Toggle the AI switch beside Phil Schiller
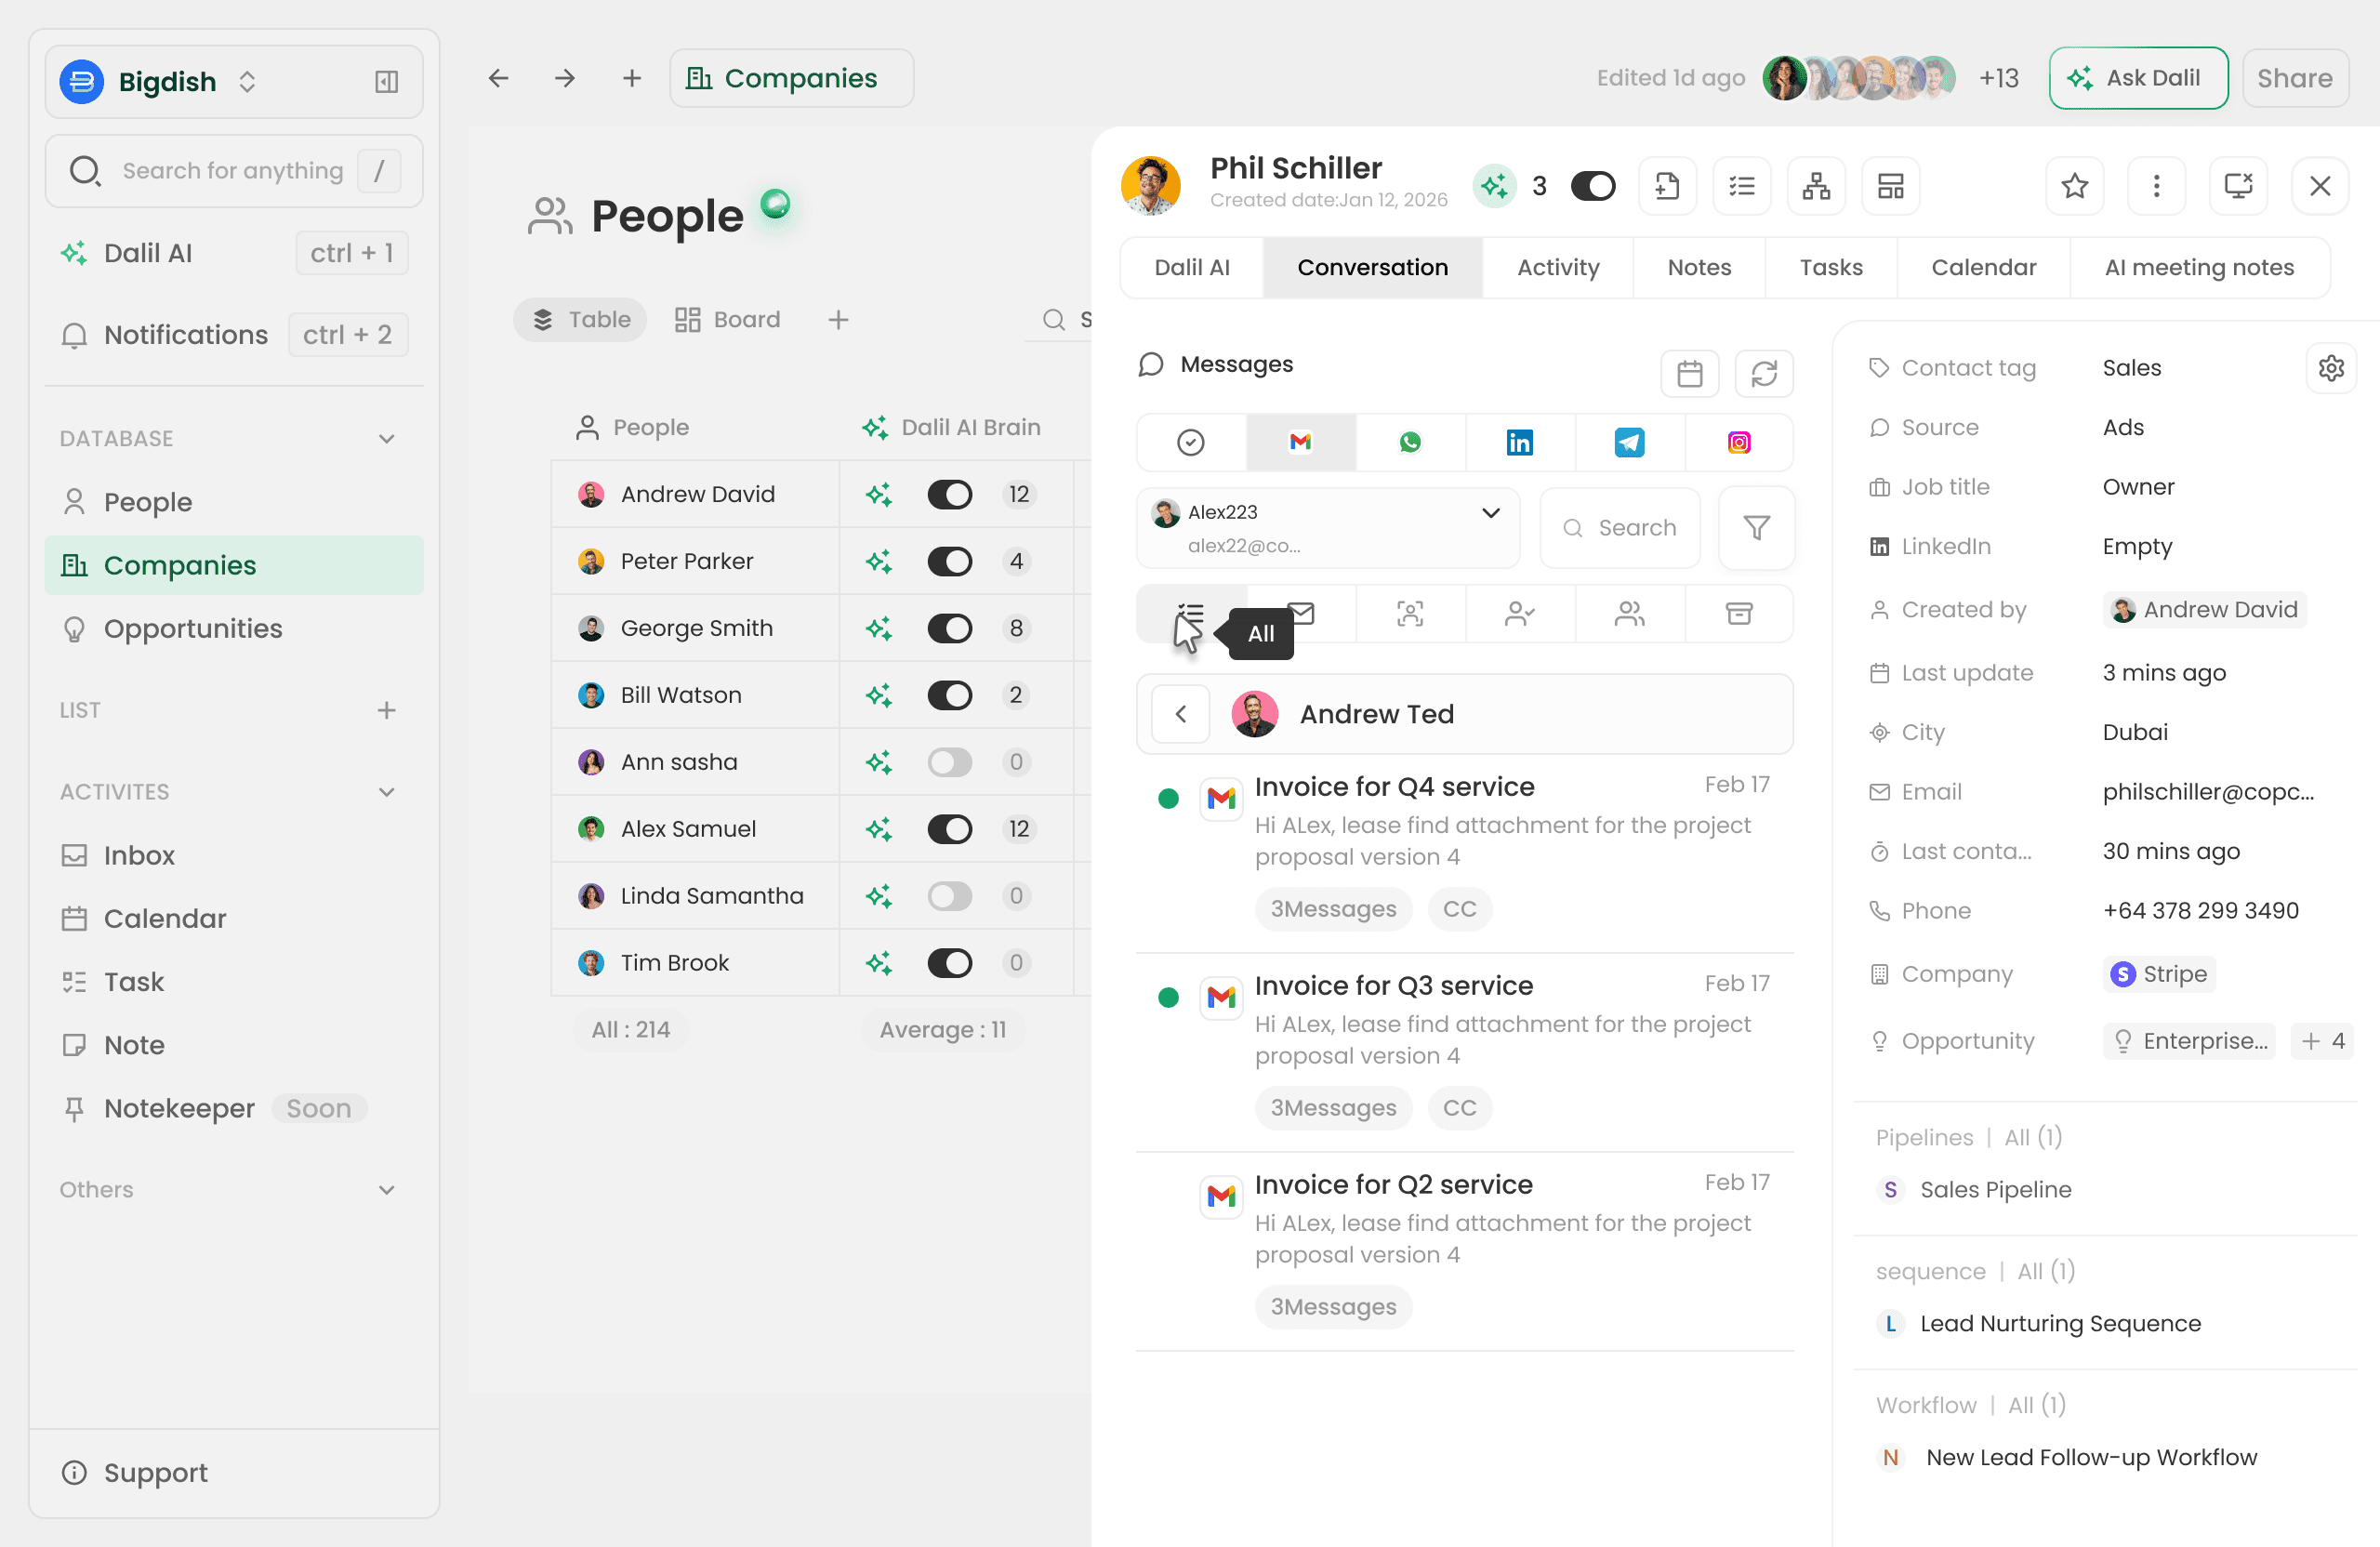Screen dimensions: 2380x1547 (1592, 186)
